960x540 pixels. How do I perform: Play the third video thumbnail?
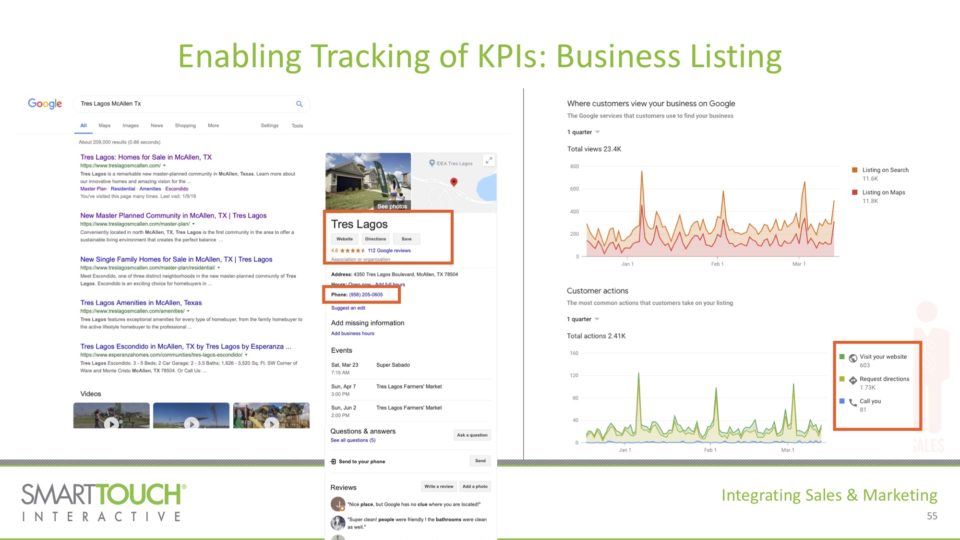(271, 415)
